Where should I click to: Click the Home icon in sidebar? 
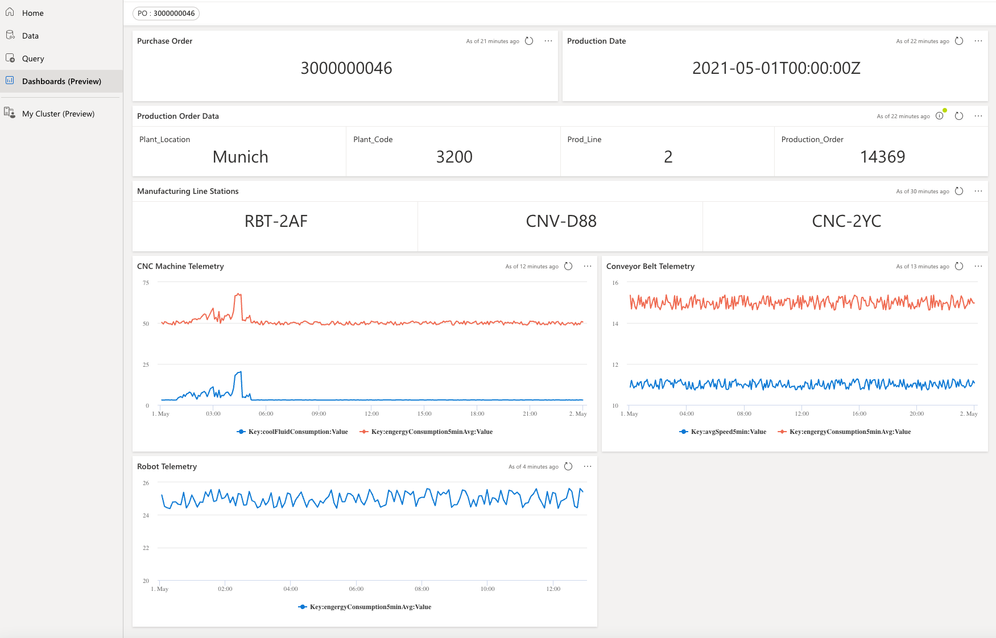tap(10, 12)
